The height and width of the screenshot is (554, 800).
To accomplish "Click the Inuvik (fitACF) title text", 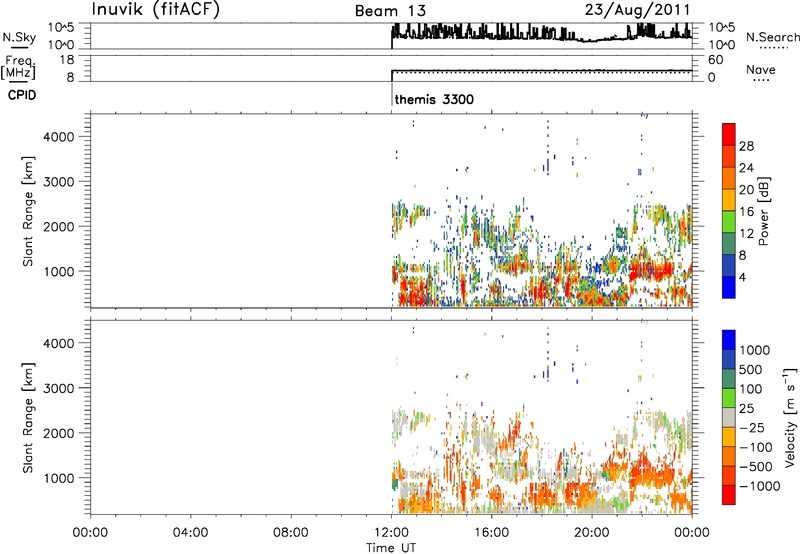I will tap(156, 10).
